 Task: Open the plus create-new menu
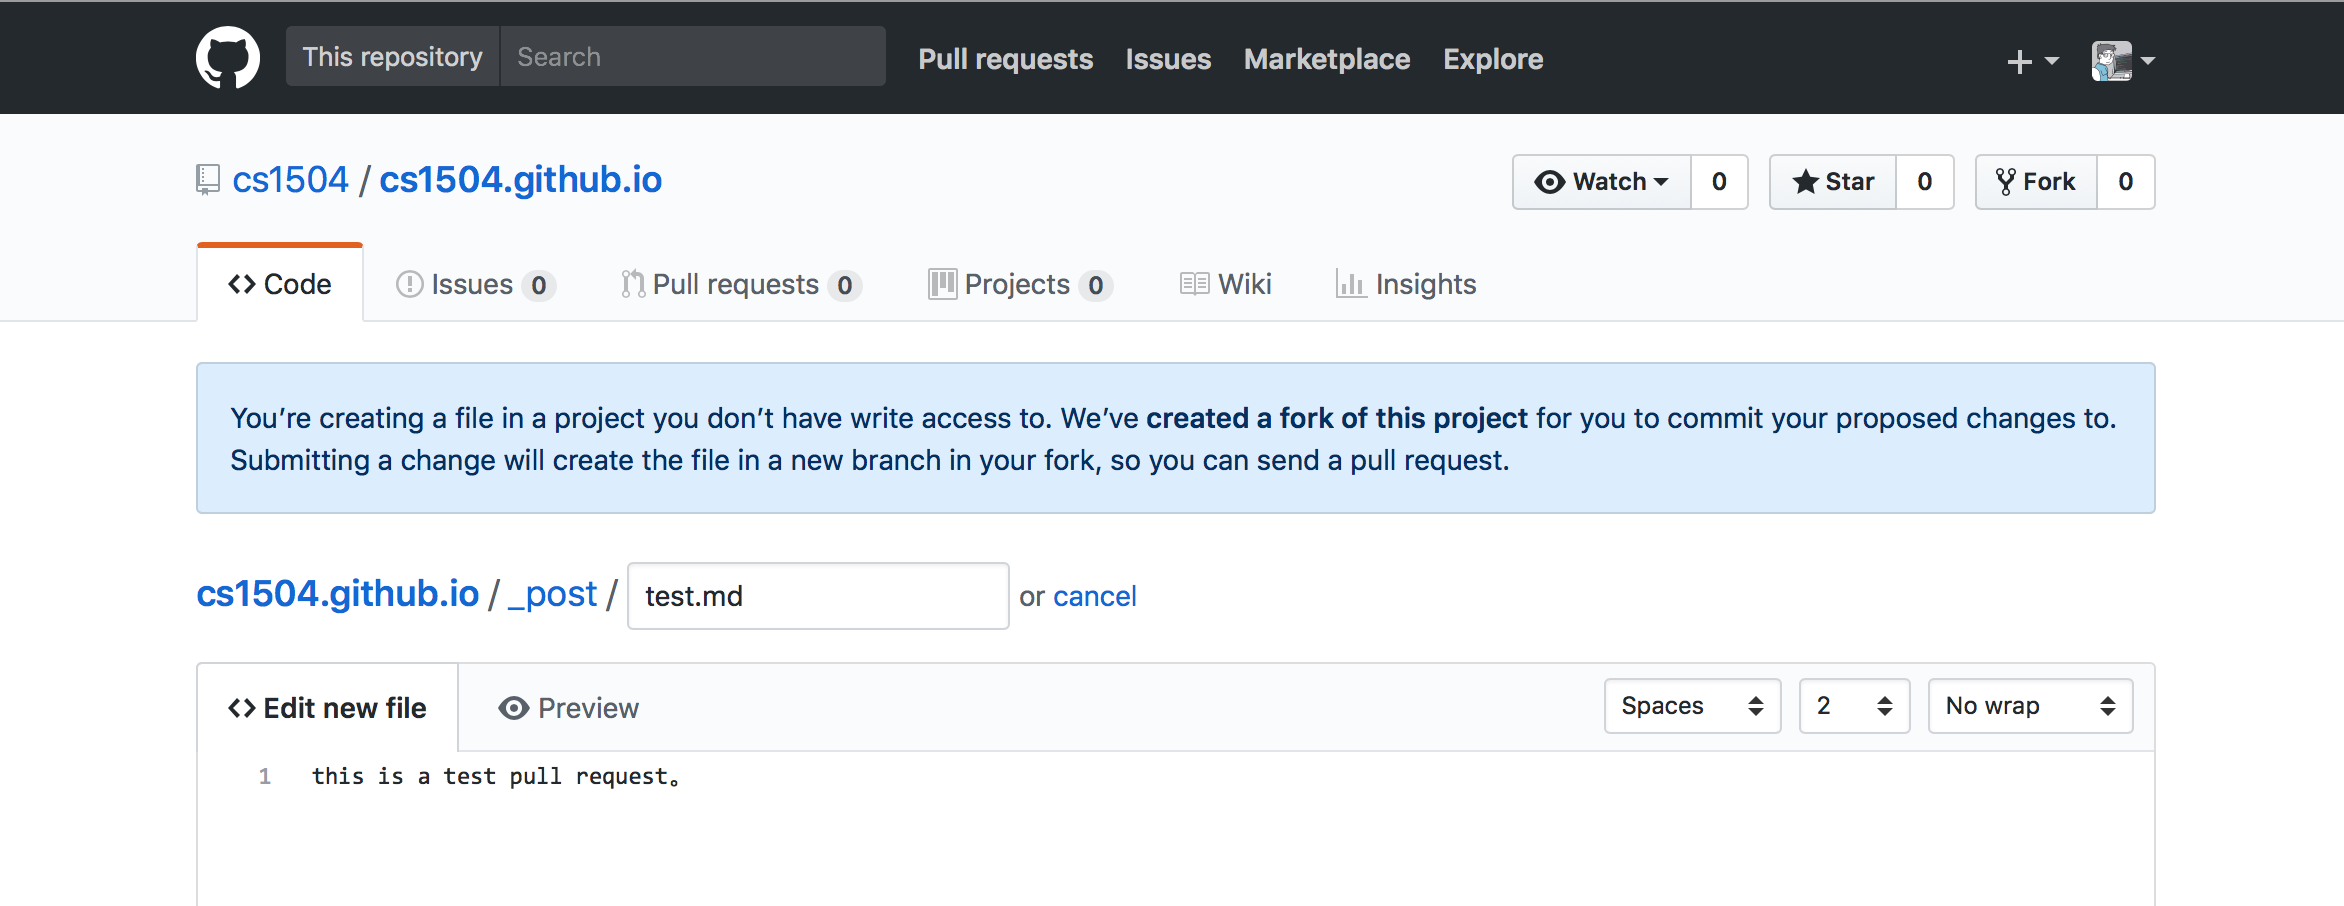[x=2032, y=61]
